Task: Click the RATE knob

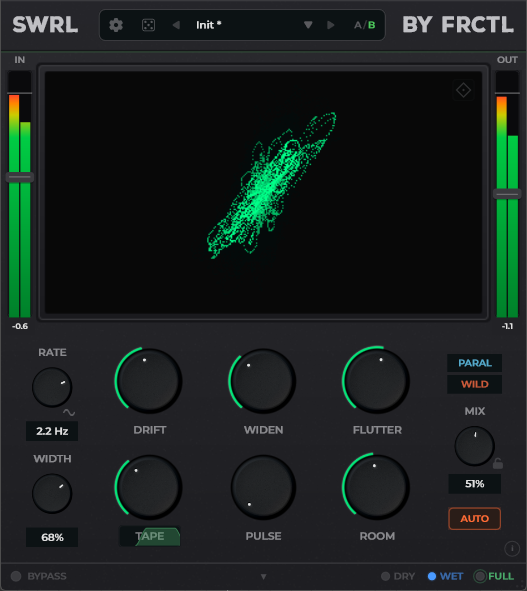Action: click(52, 387)
